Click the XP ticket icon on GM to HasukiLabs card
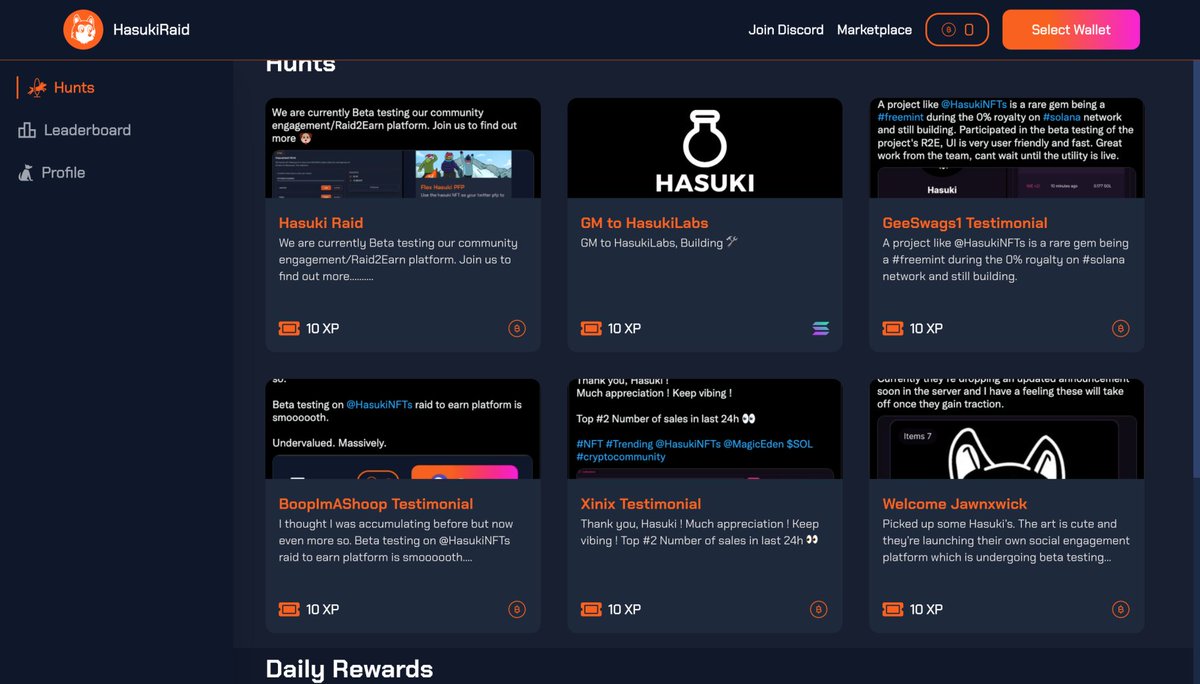The image size is (1200, 684). [x=591, y=328]
